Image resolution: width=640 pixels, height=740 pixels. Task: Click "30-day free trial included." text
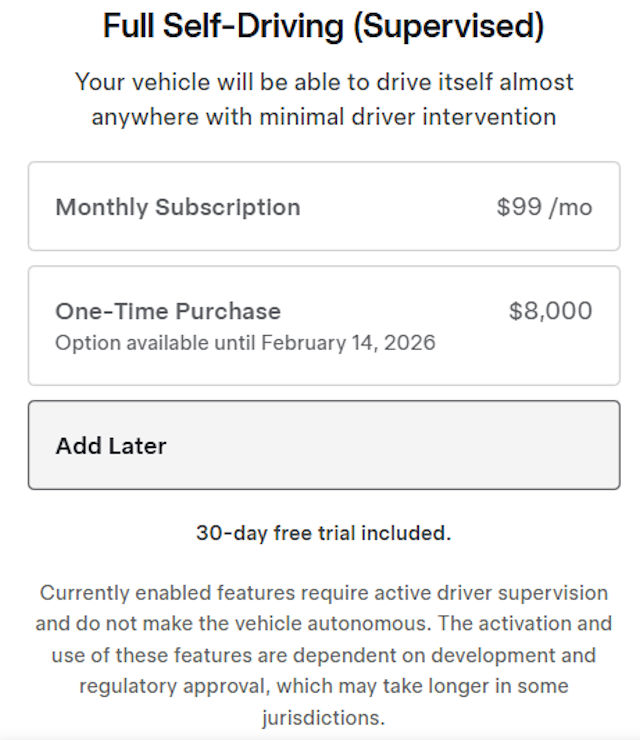click(x=324, y=533)
